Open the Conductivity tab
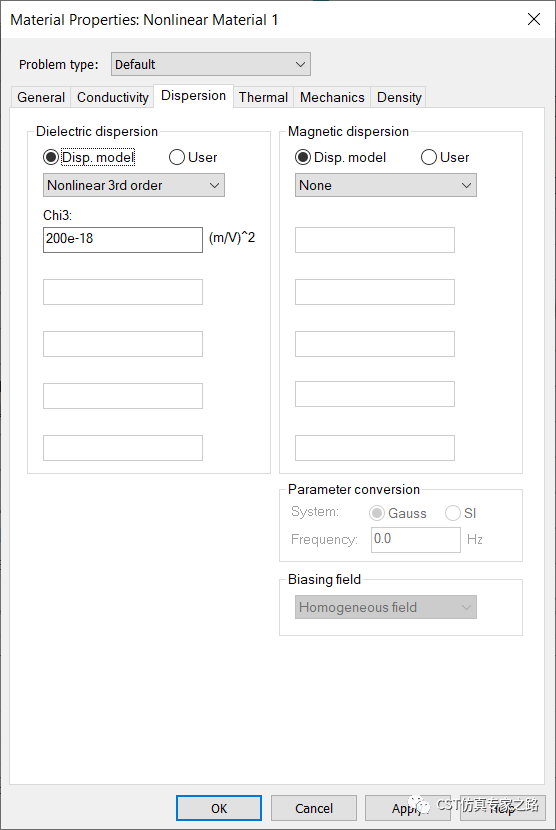Viewport: 556px width, 830px height. click(x=113, y=97)
